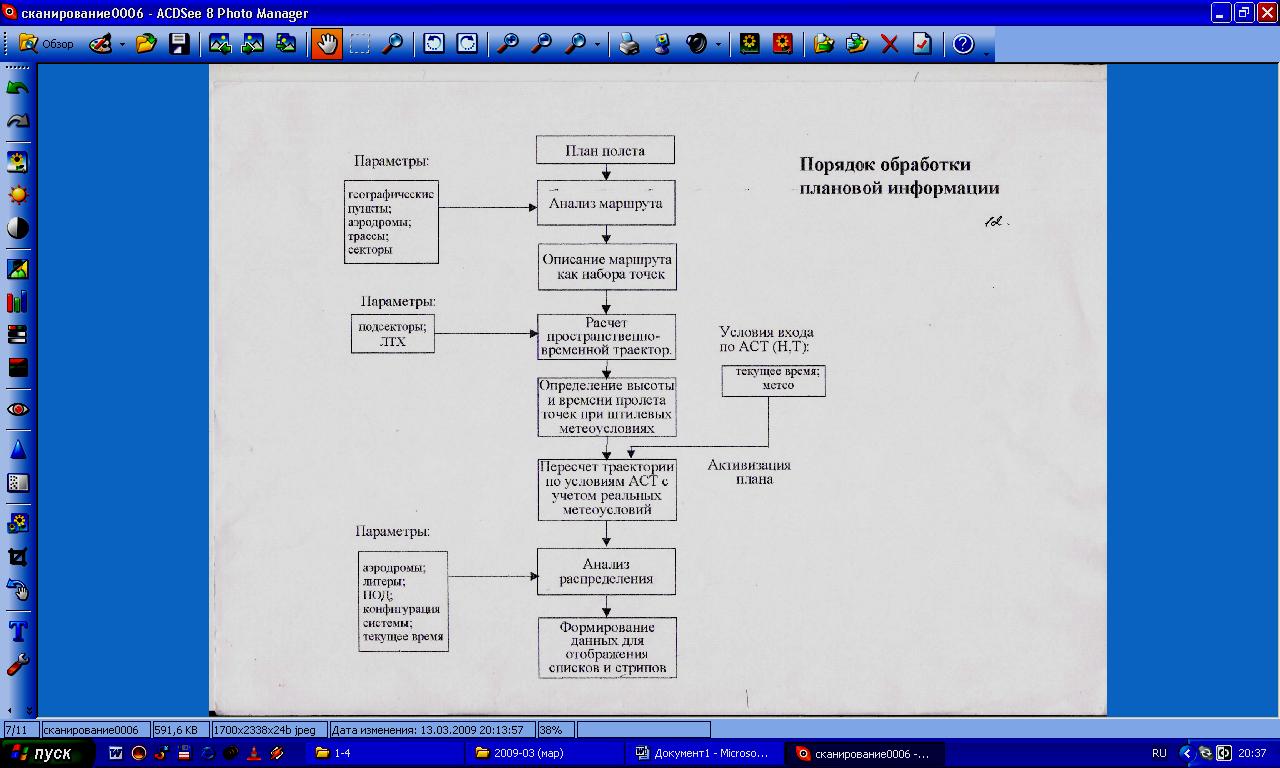The height and width of the screenshot is (768, 1280).
Task: Click the zoom in magnifier icon
Action: pos(508,44)
